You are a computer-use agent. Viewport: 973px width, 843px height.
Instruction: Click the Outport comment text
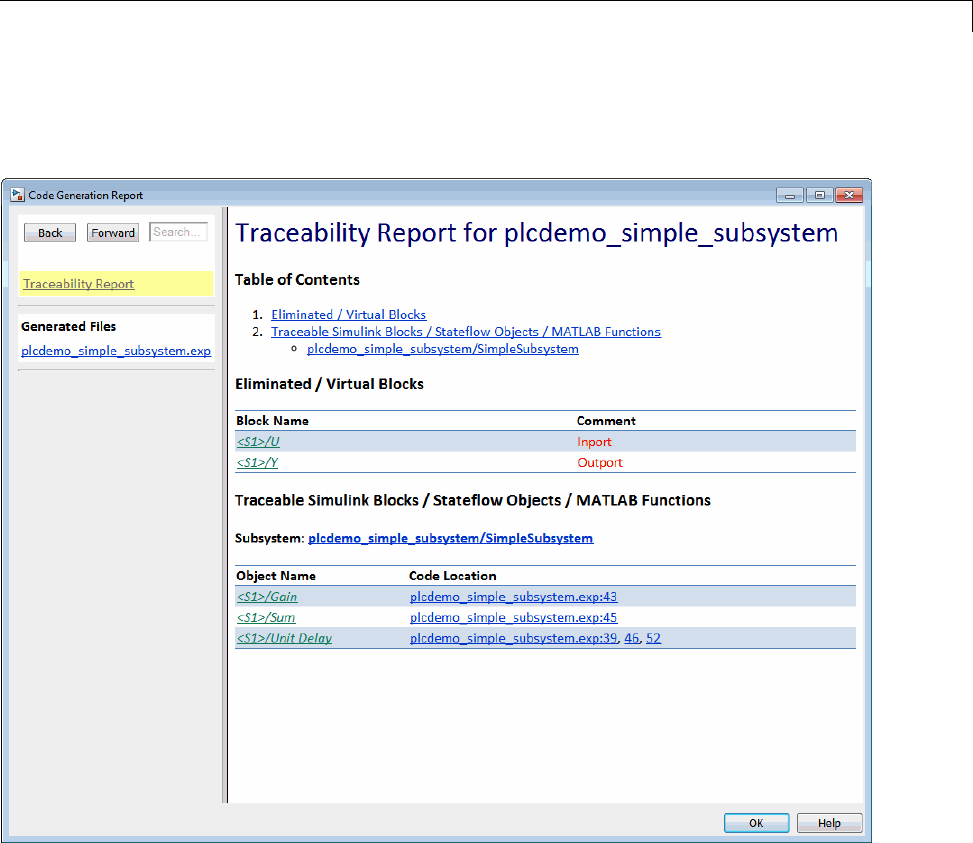(599, 463)
